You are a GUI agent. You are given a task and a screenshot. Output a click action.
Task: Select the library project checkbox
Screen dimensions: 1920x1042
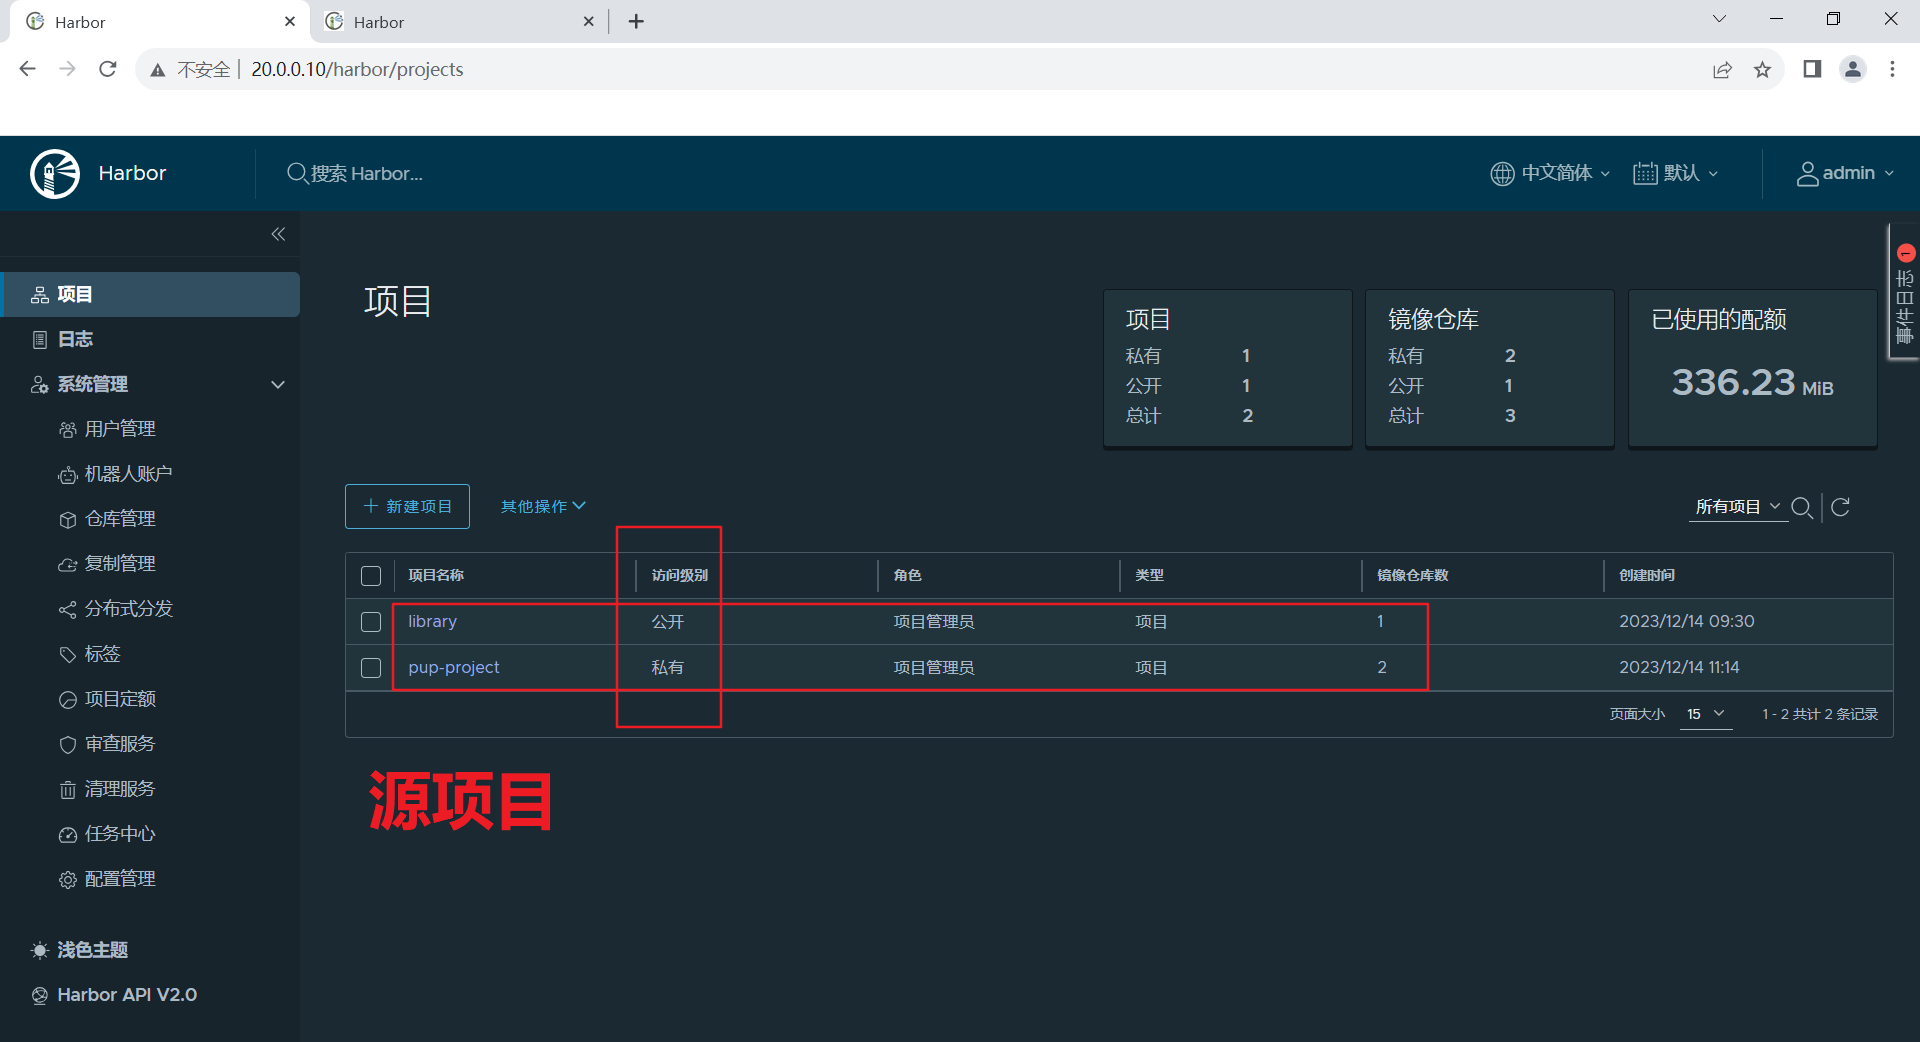click(371, 622)
